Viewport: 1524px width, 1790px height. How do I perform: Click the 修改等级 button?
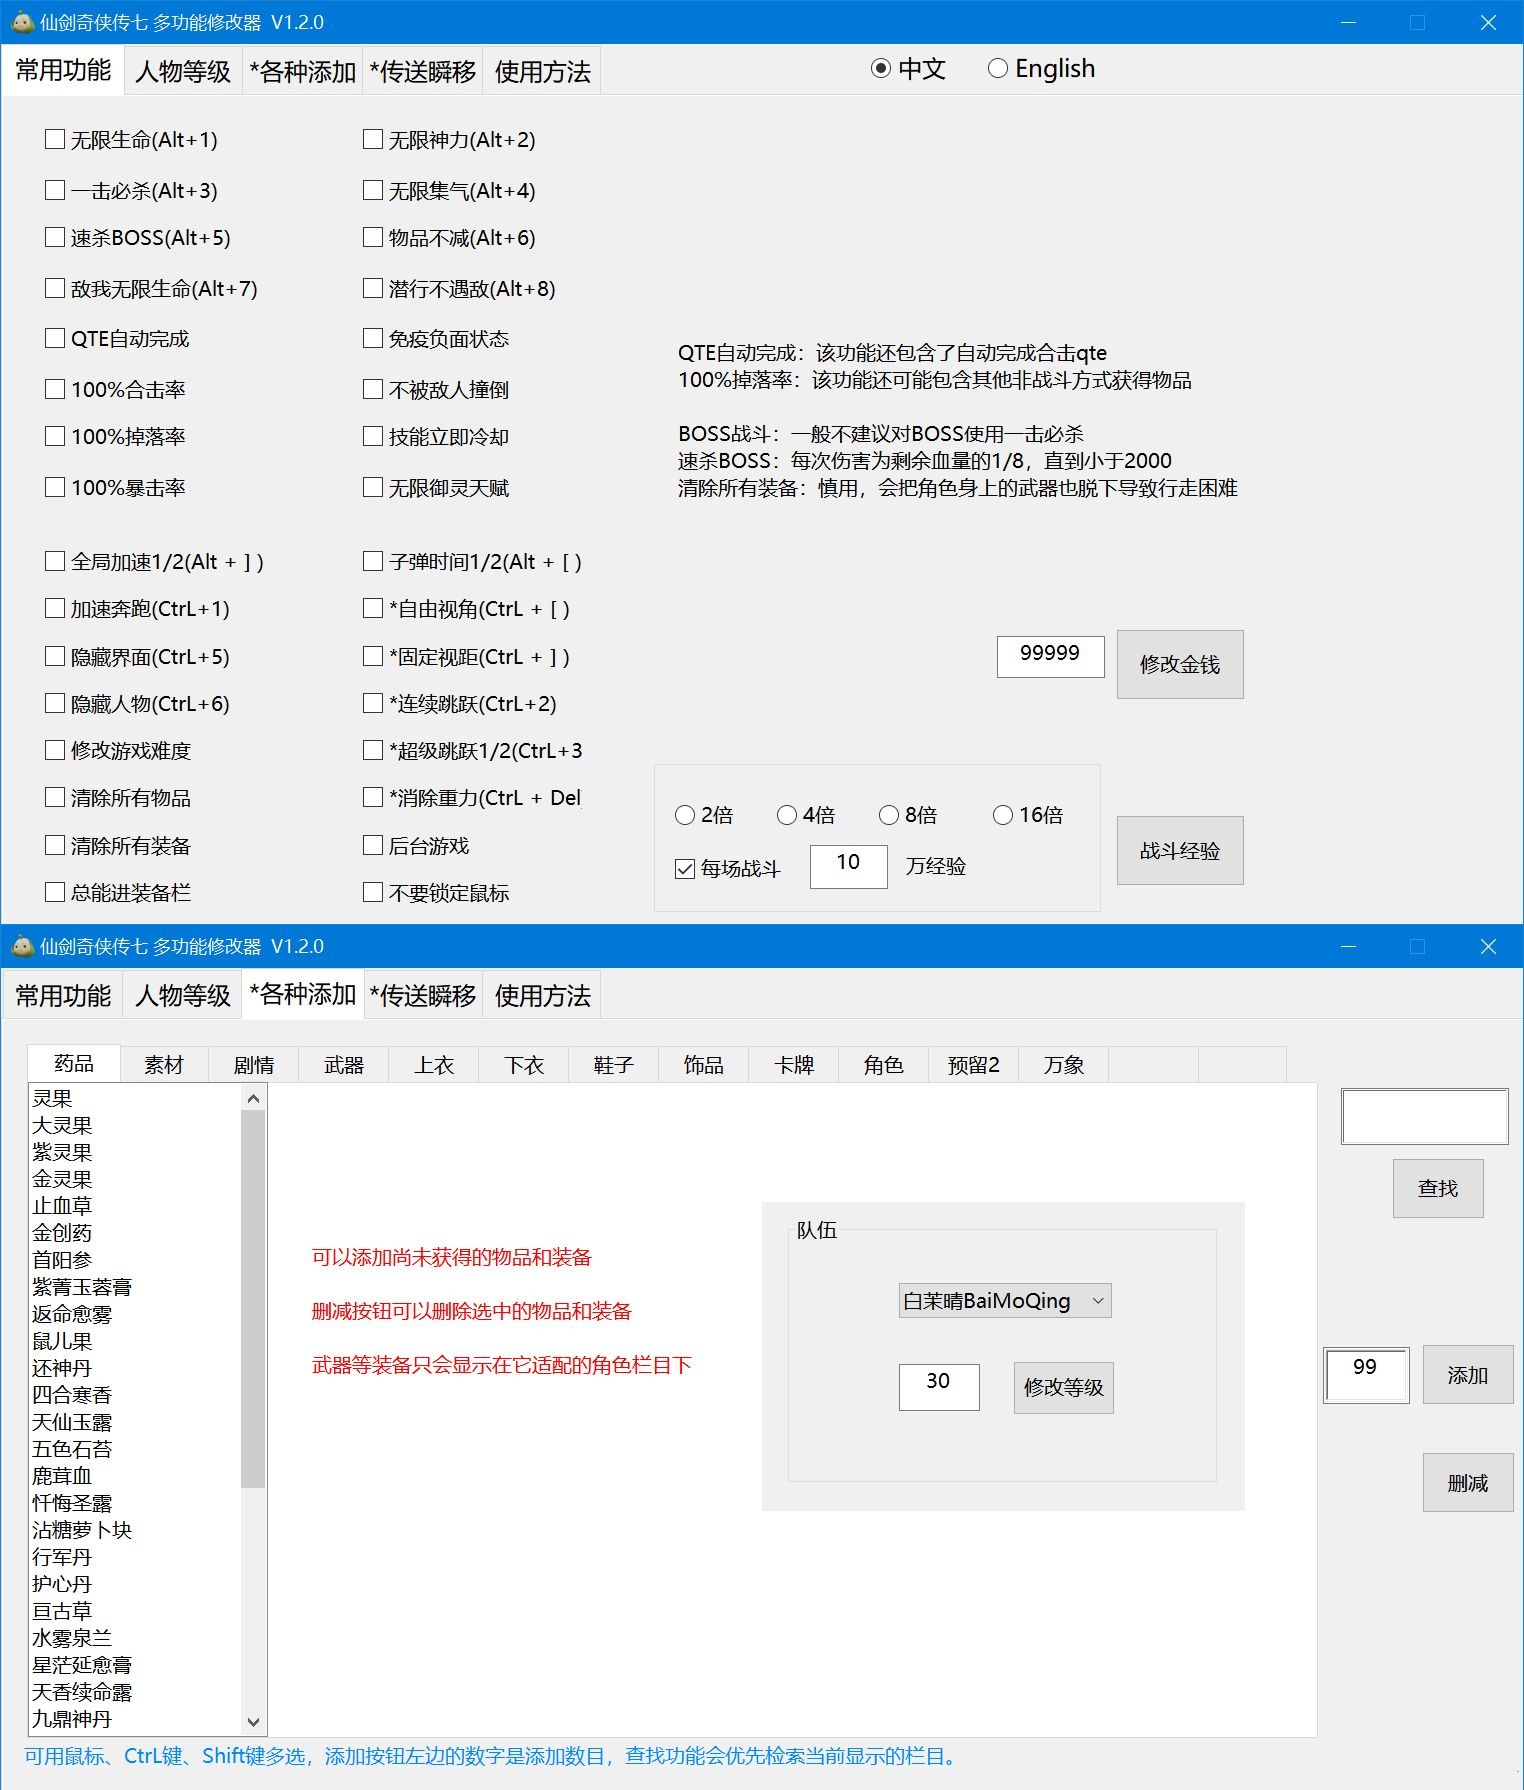[x=1064, y=1387]
